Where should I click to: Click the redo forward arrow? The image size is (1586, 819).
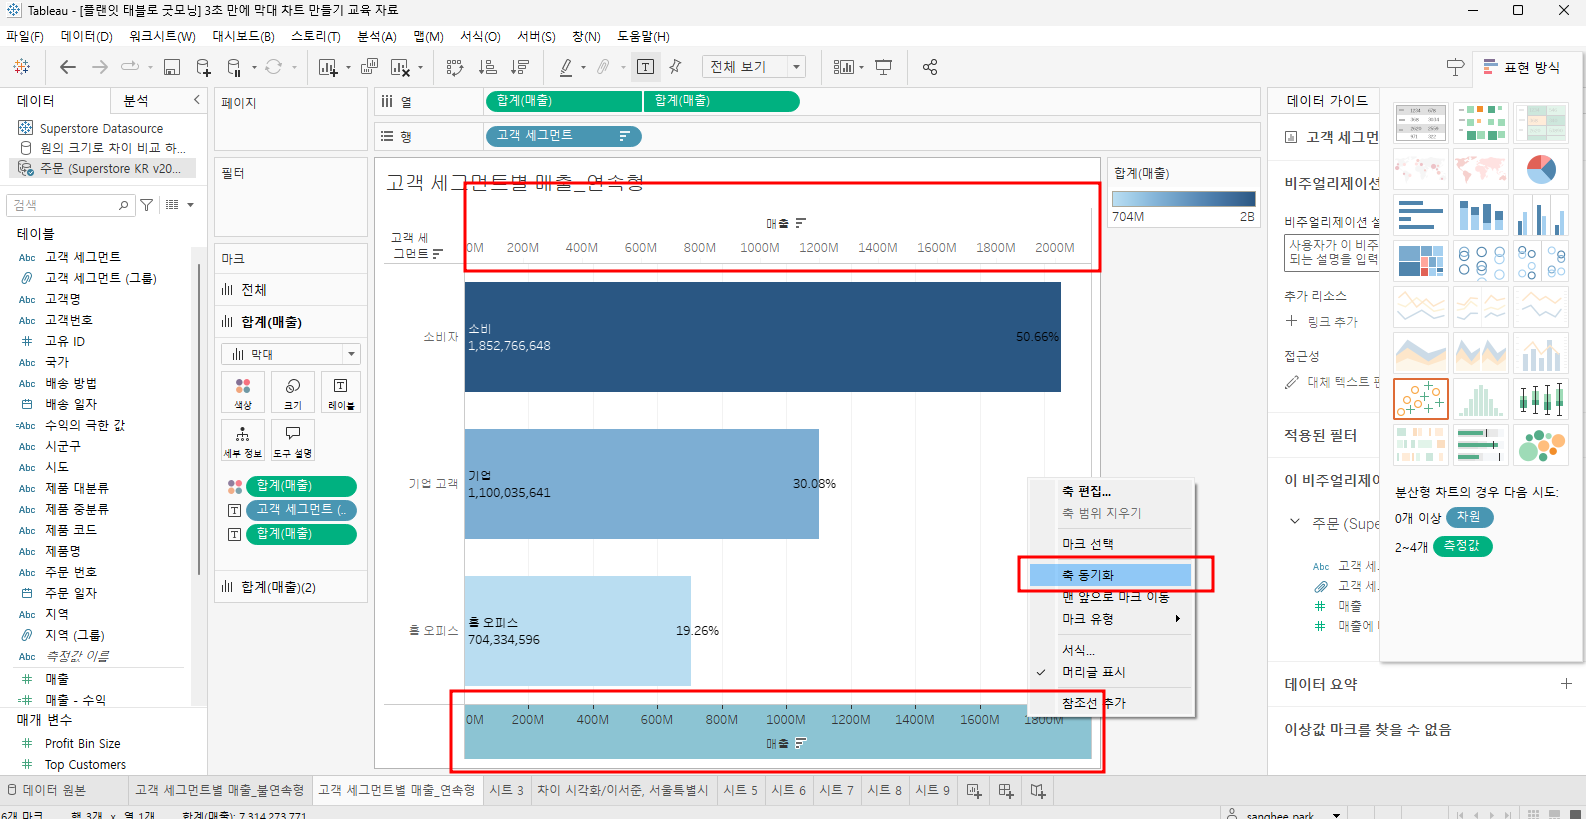click(x=100, y=67)
